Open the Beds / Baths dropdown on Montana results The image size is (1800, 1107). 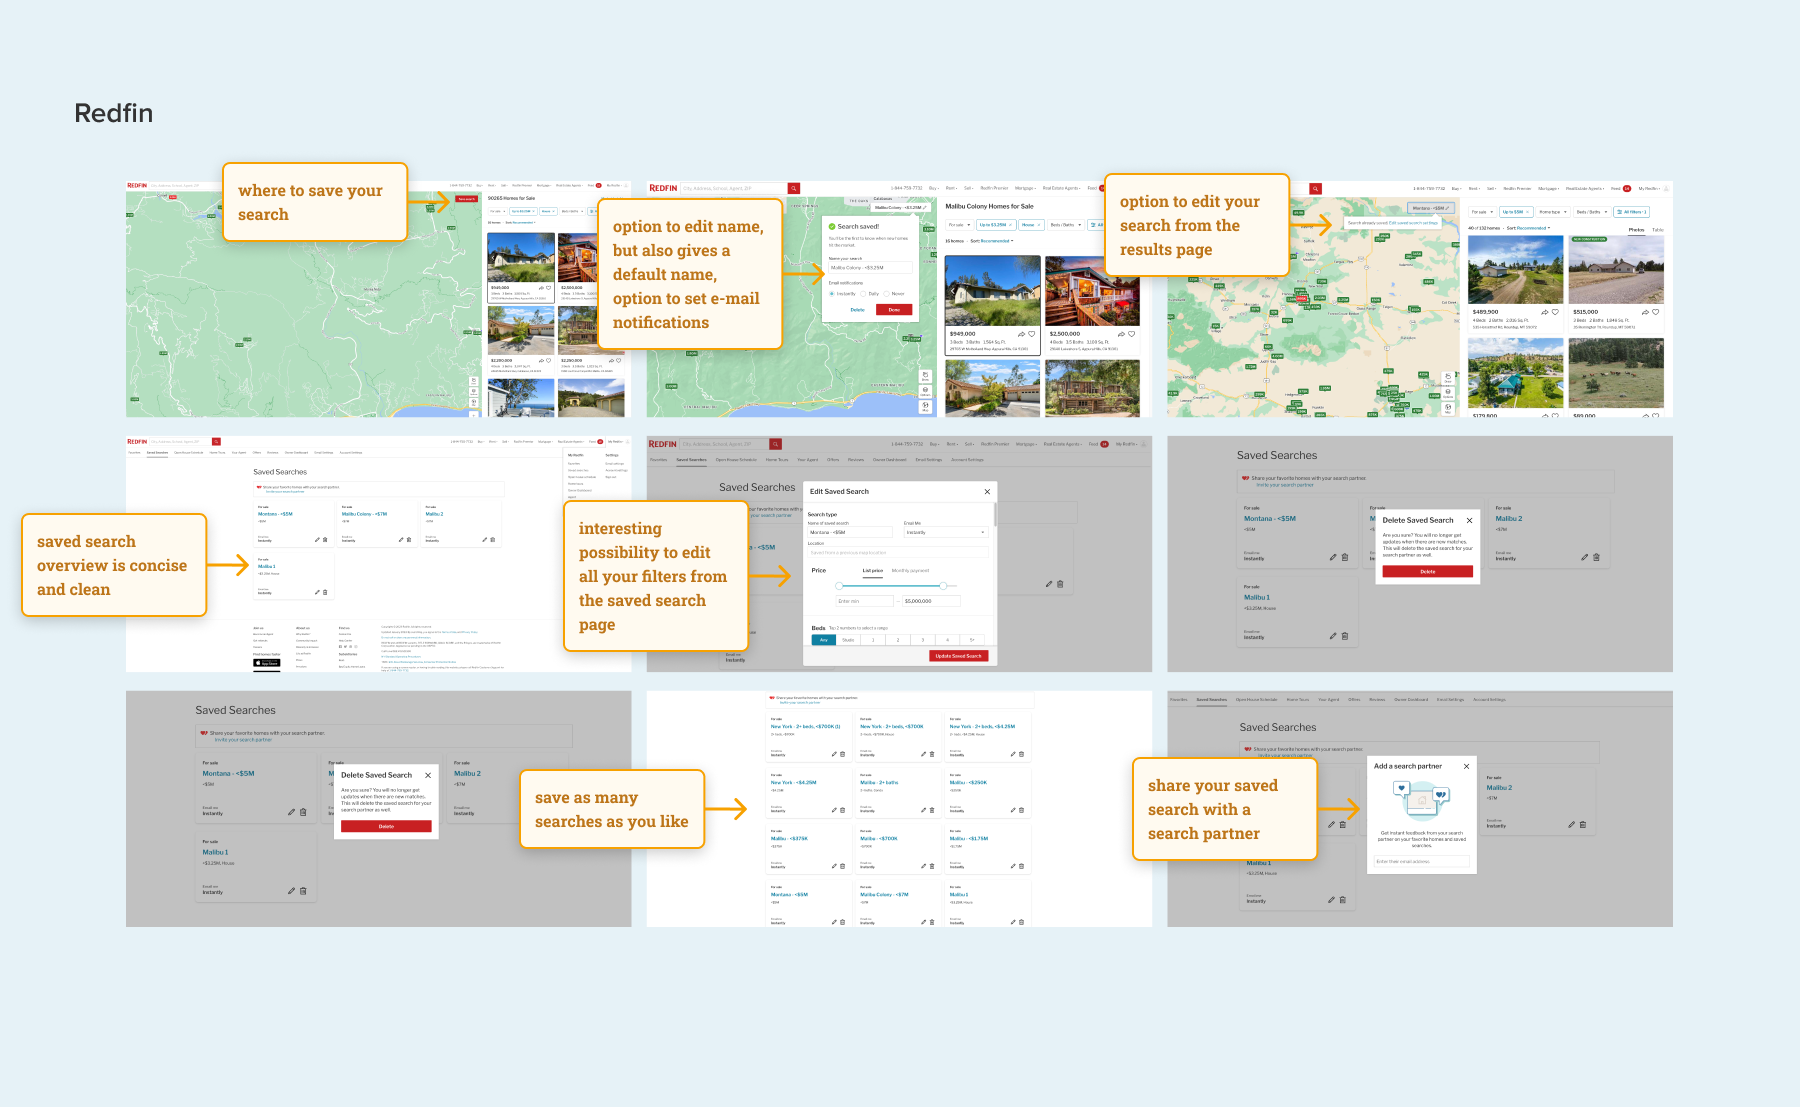click(1591, 212)
